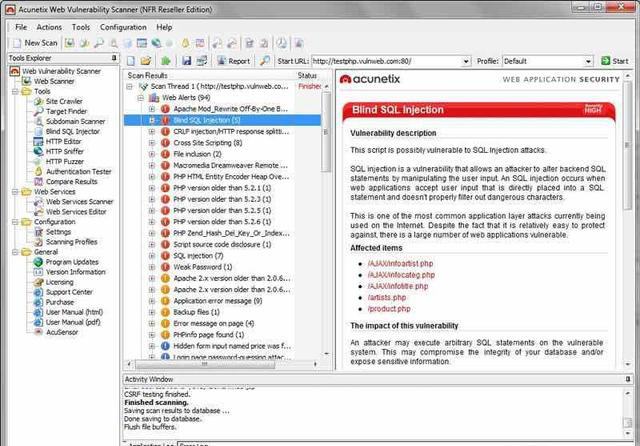Select the Weak Password (1) alert row
Viewport: 640px width, 446px height.
point(202,267)
